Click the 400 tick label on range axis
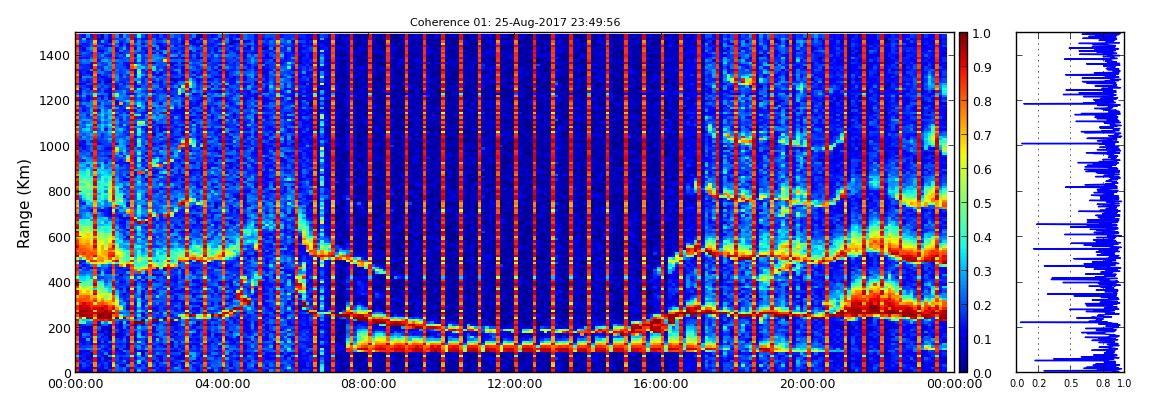 click(x=59, y=282)
